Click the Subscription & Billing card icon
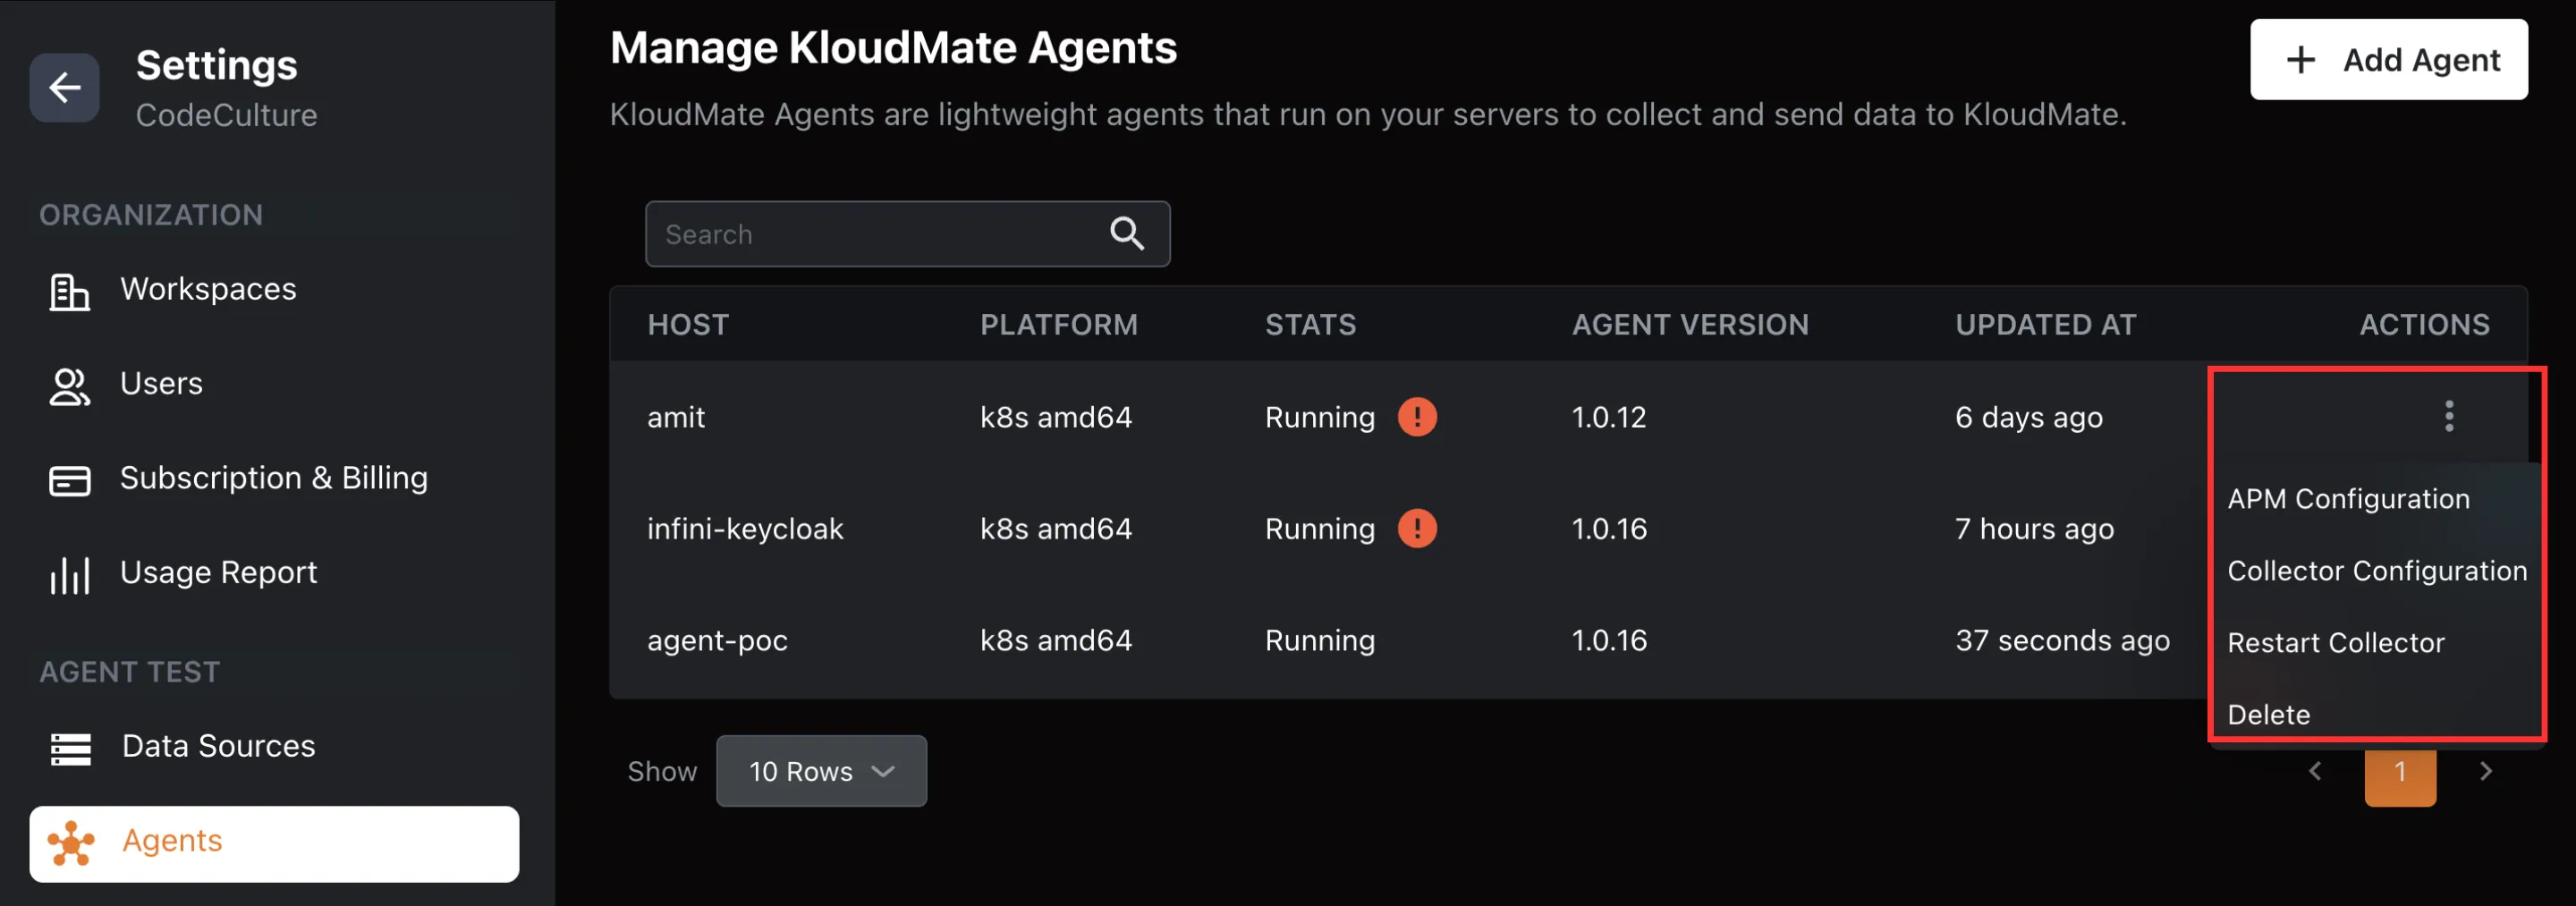Screen dimensions: 2576x906 [x=69, y=481]
